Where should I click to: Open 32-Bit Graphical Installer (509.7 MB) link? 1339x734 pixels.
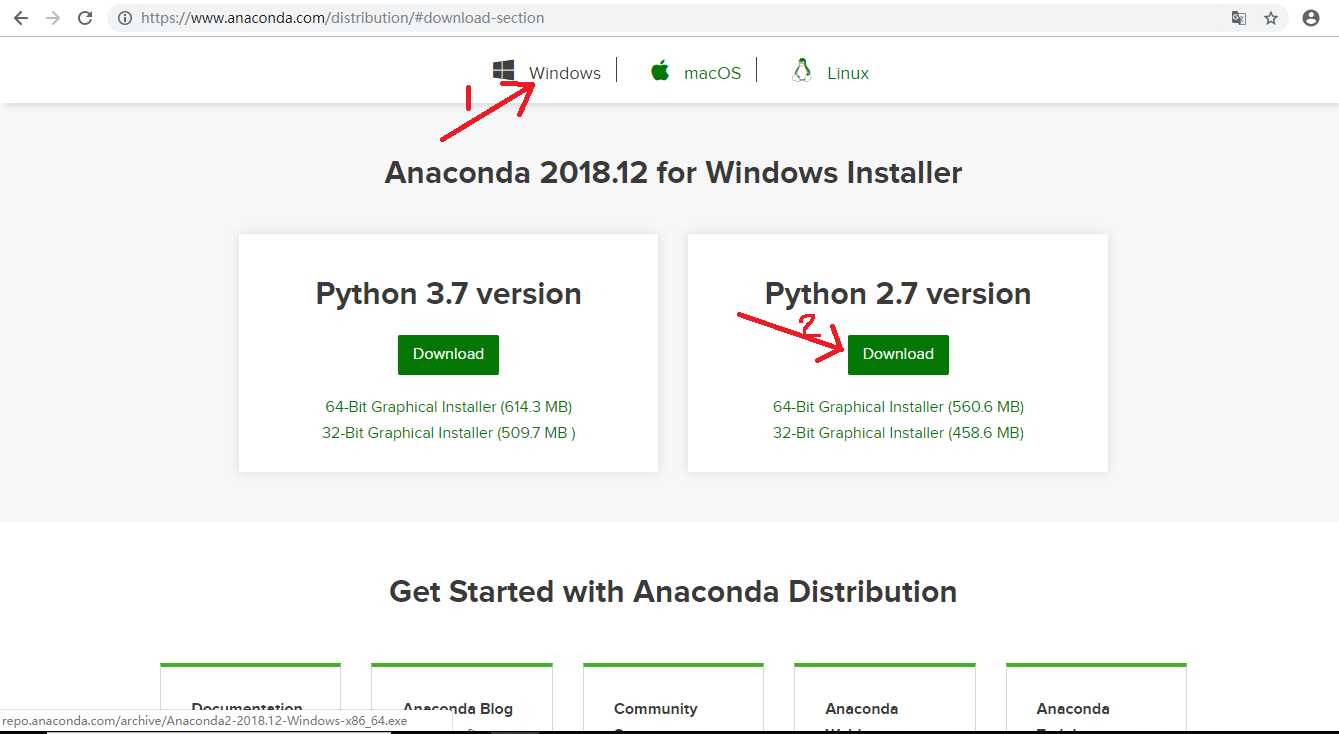[x=450, y=433]
